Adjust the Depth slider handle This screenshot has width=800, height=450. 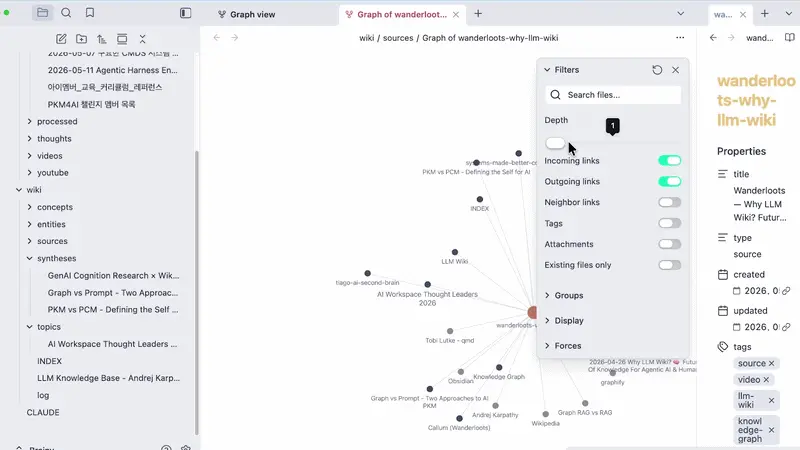pyautogui.click(x=555, y=143)
